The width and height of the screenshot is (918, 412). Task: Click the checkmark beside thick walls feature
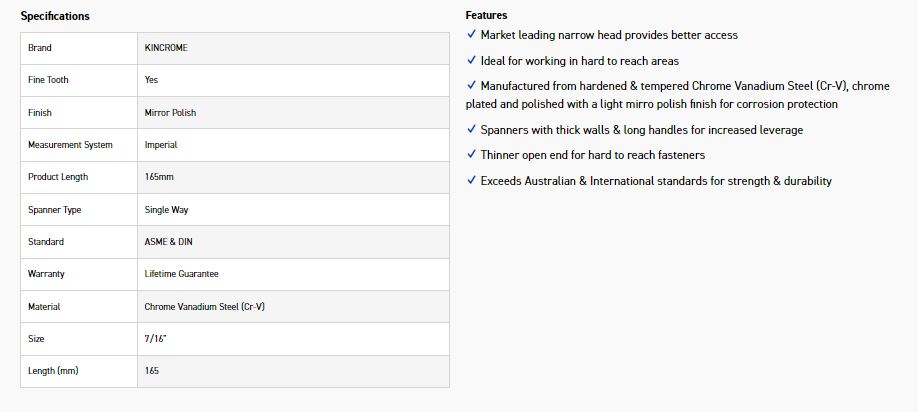[x=471, y=130]
